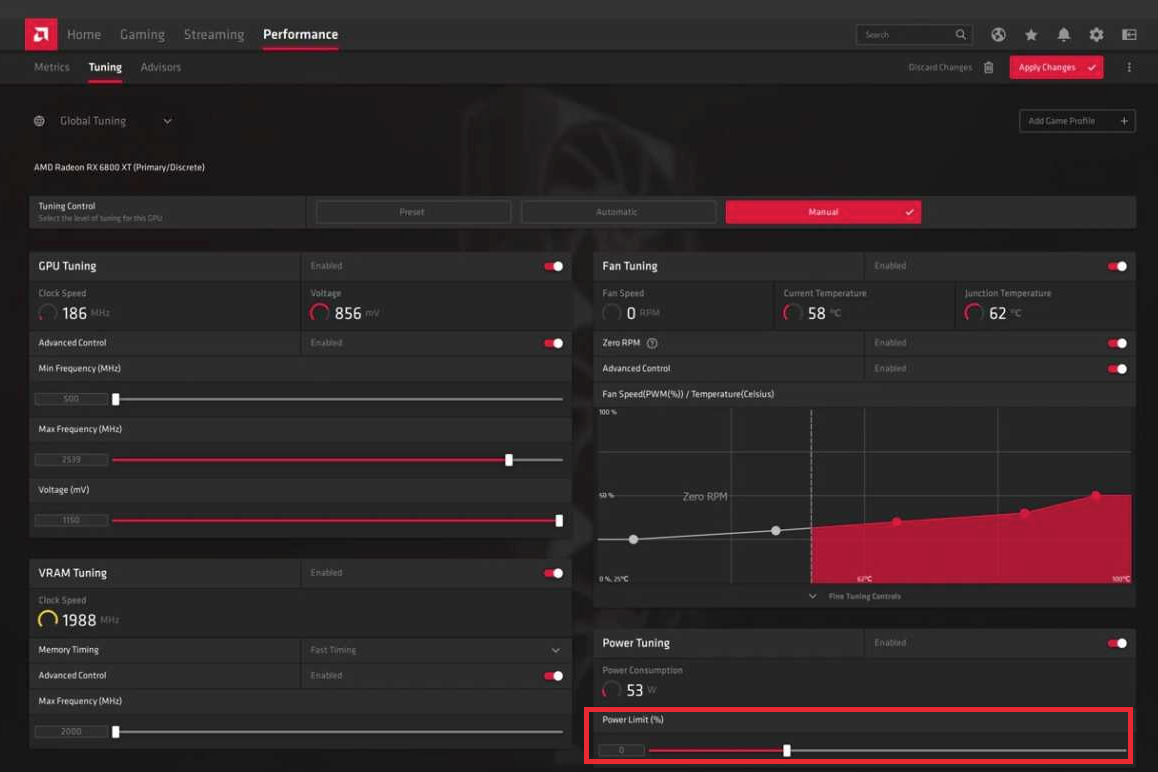The height and width of the screenshot is (772, 1158).
Task: Expand Fine Tuning Controls
Action: pos(854,596)
